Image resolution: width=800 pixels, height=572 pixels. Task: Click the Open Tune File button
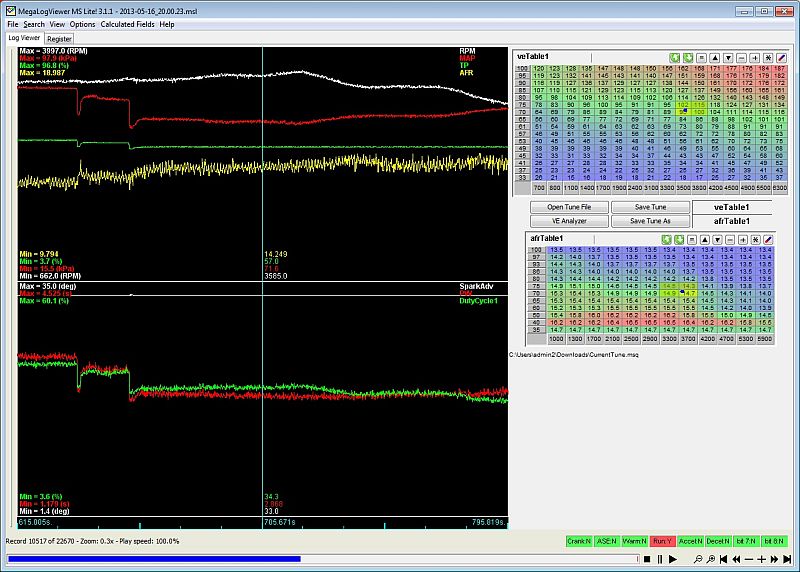coord(568,207)
